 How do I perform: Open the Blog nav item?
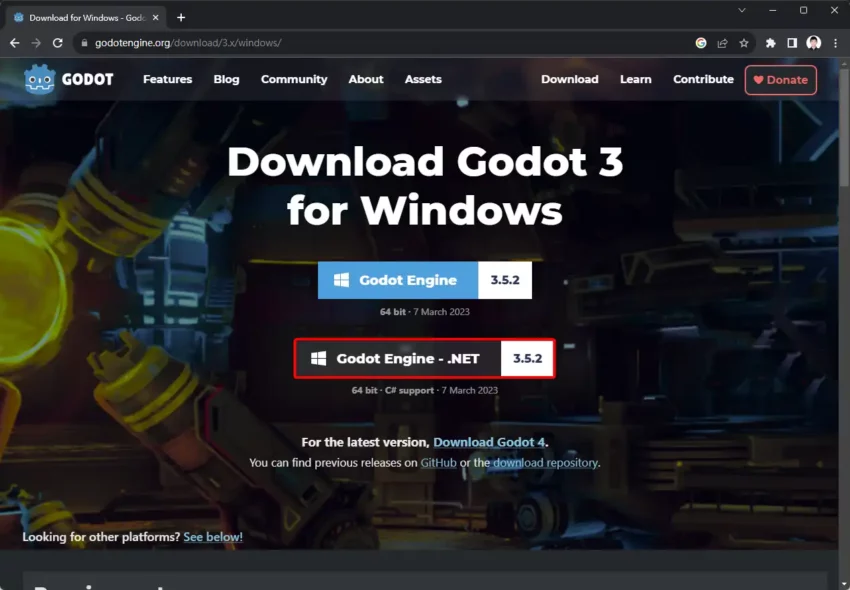(226, 79)
